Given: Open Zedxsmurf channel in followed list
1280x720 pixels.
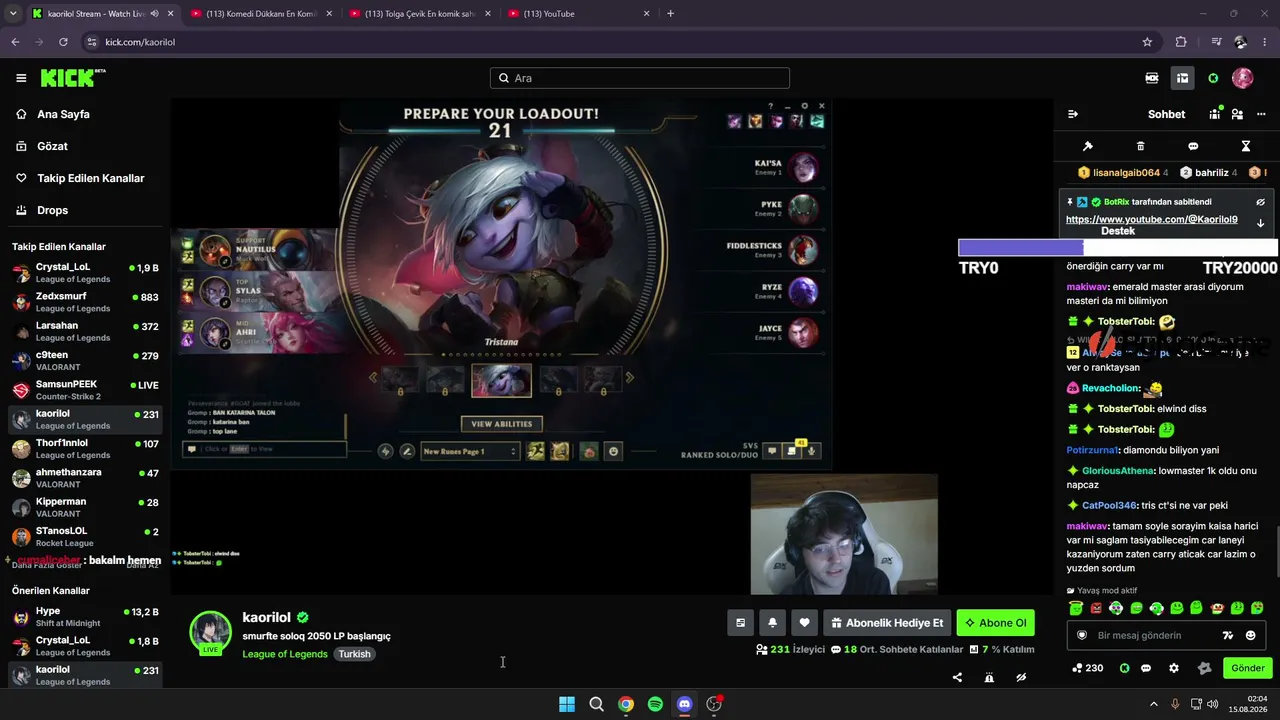Looking at the screenshot, I should pyautogui.click(x=85, y=302).
